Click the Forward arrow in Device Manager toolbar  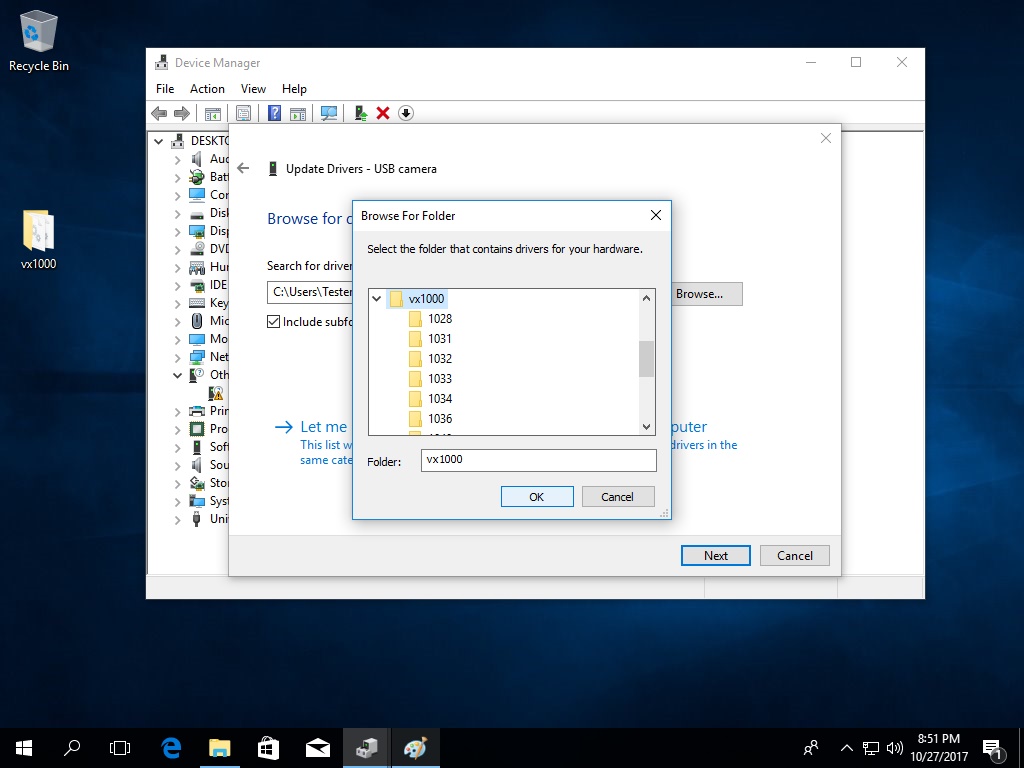(x=182, y=114)
